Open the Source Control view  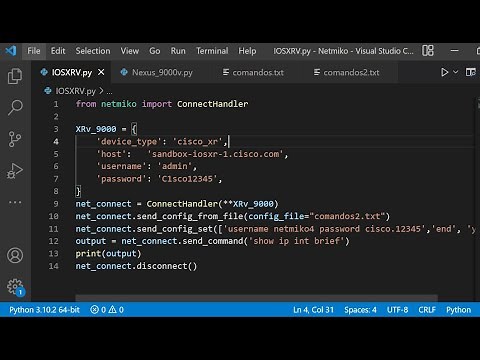click(15, 139)
